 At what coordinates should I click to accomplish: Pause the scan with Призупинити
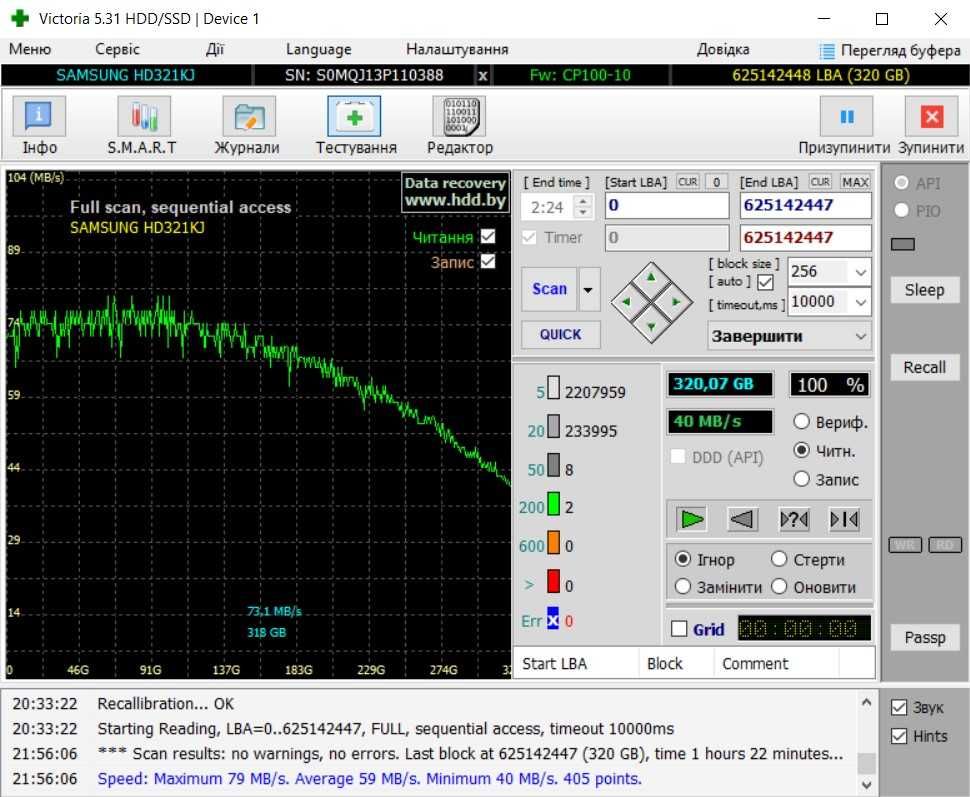[846, 116]
